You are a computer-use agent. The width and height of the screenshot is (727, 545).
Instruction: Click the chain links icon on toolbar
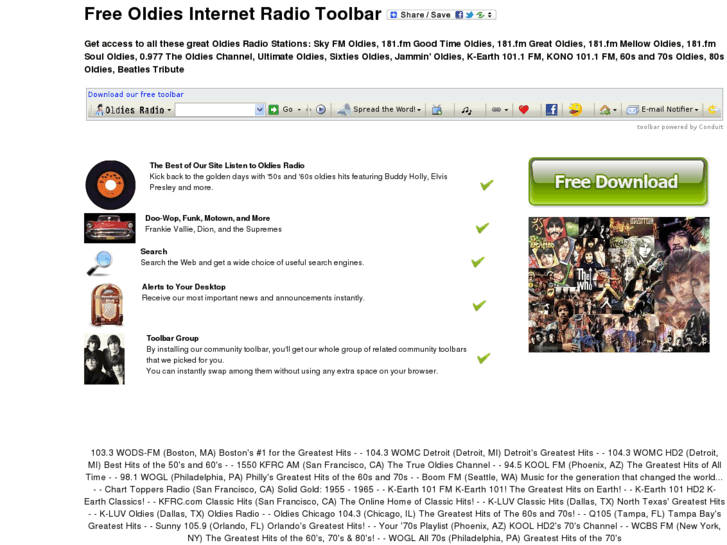[x=496, y=110]
